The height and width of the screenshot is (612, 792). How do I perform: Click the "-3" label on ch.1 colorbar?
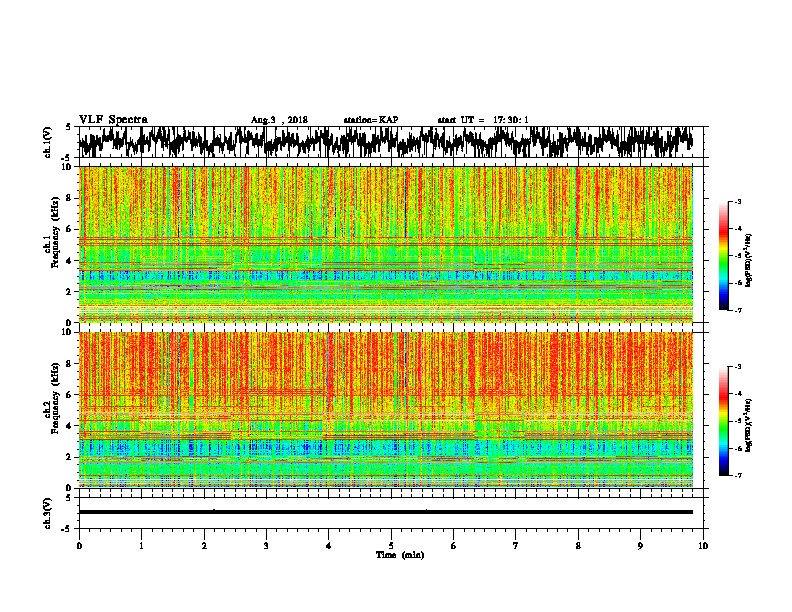tap(738, 201)
